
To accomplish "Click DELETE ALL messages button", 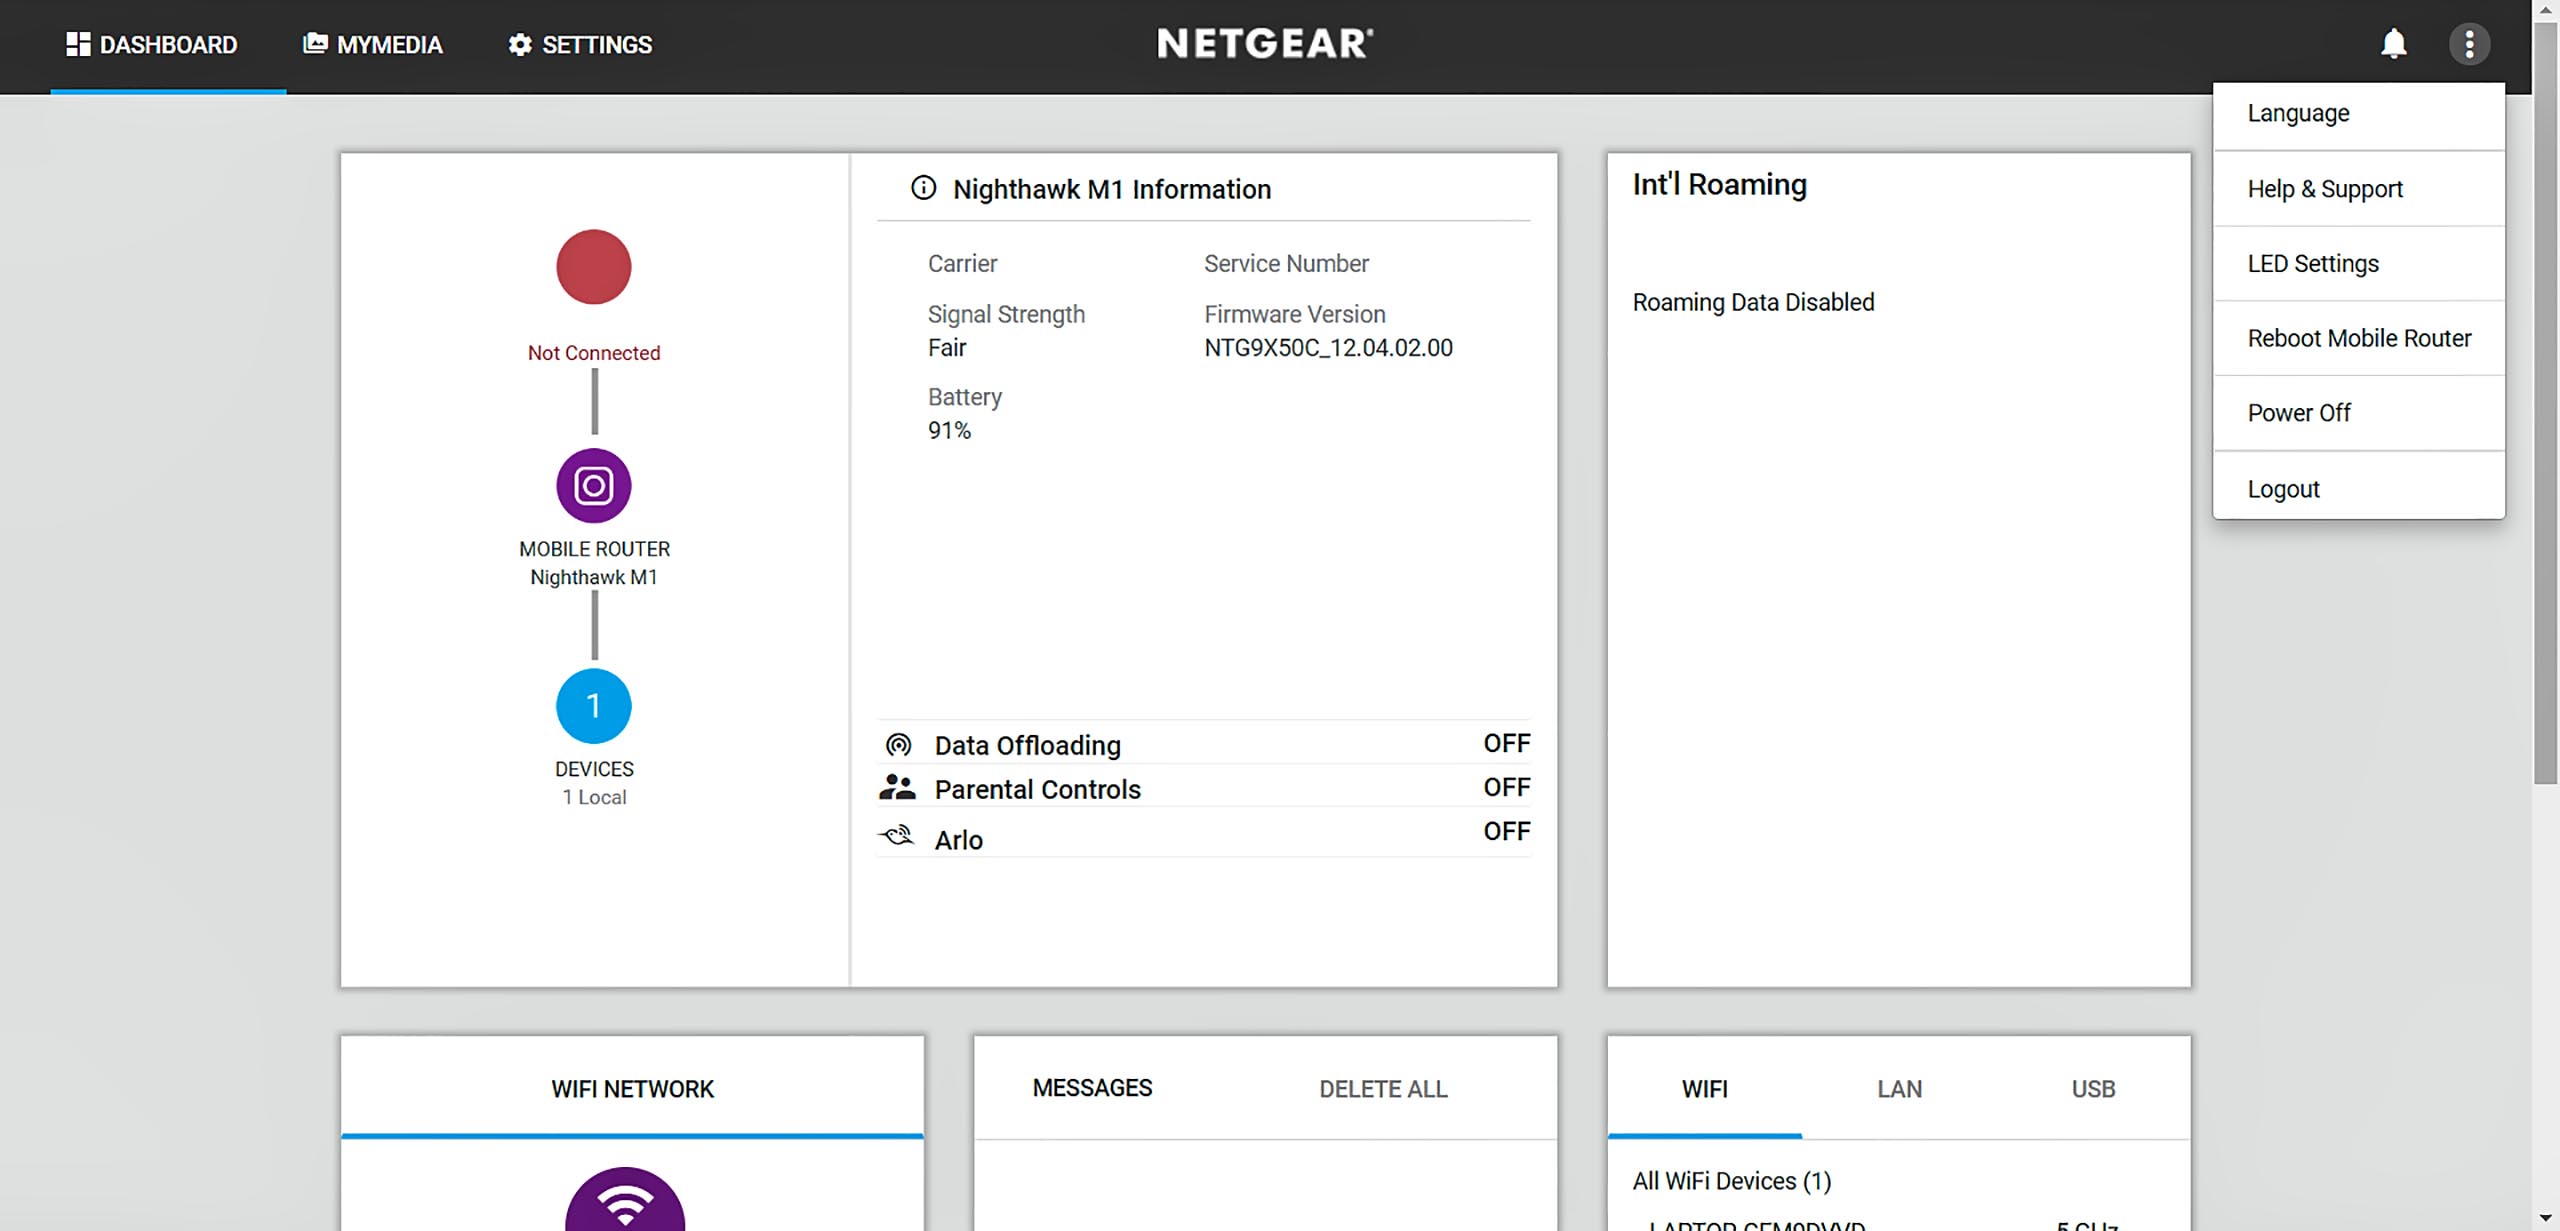I will click(1383, 1089).
